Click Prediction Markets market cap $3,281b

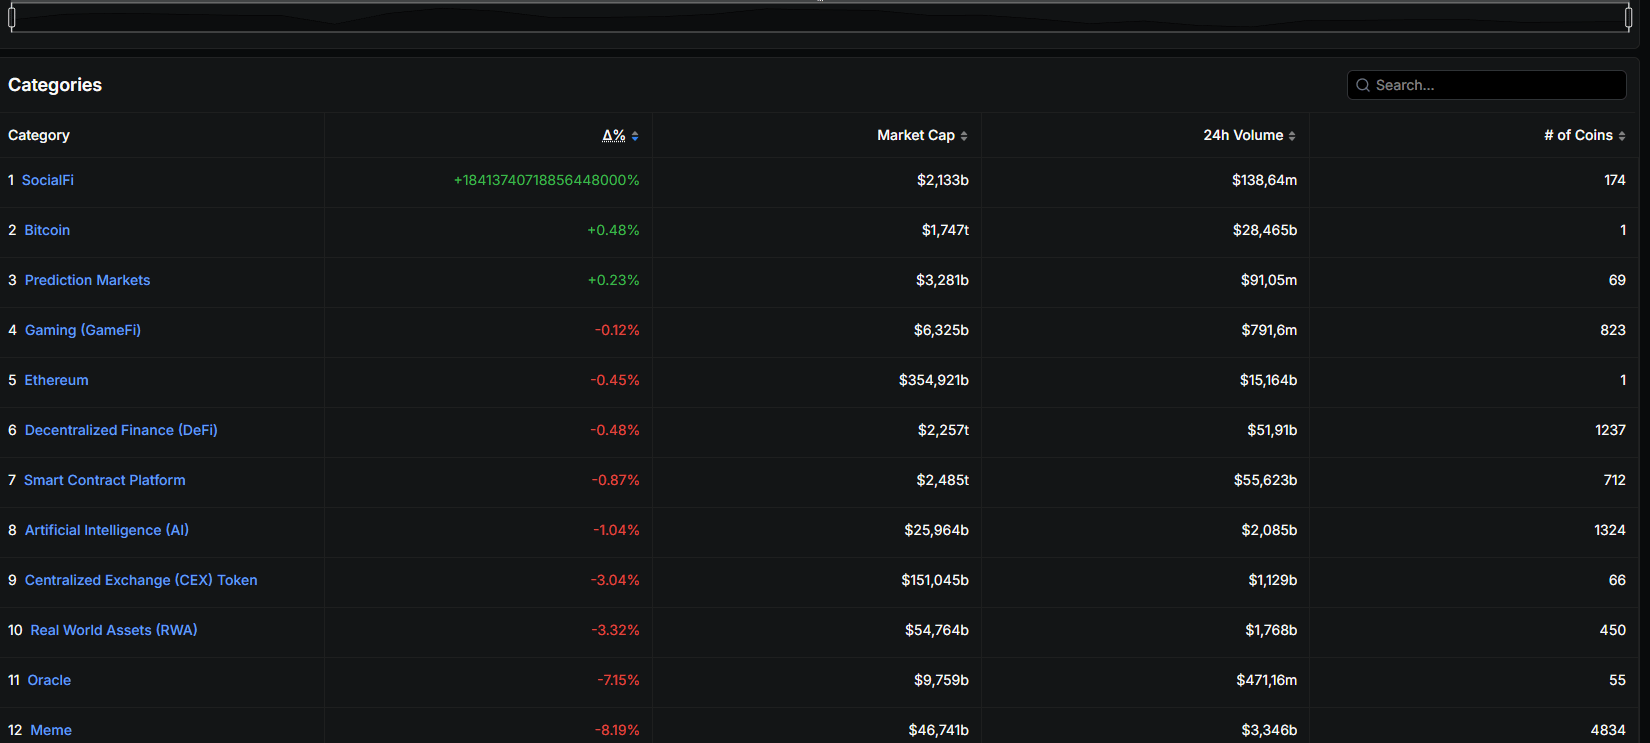[x=942, y=280]
